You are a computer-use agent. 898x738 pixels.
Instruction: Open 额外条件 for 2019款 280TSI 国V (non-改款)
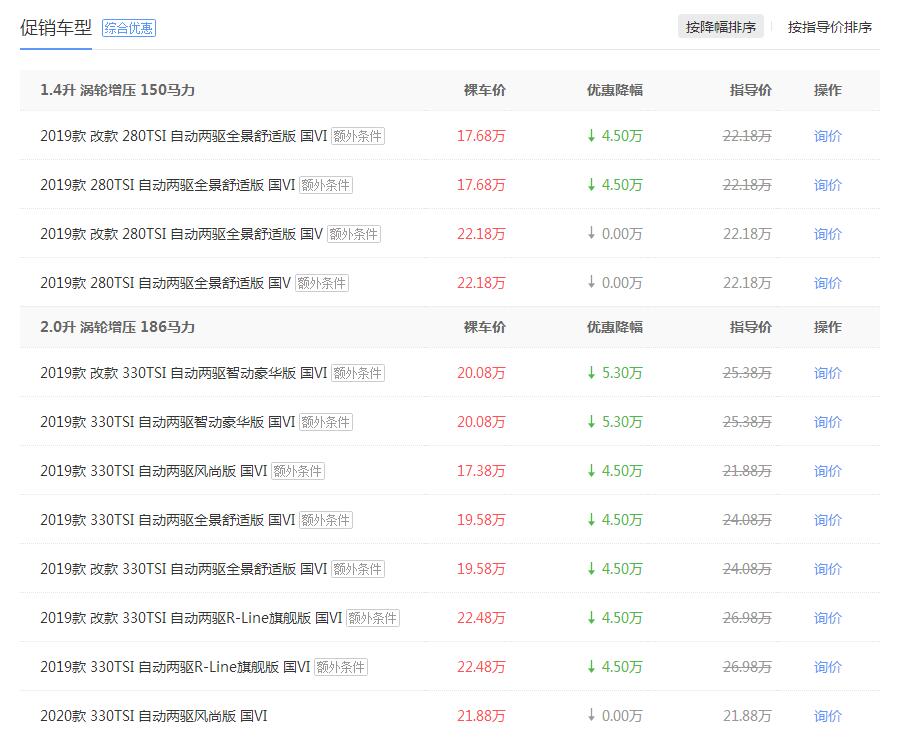321,283
